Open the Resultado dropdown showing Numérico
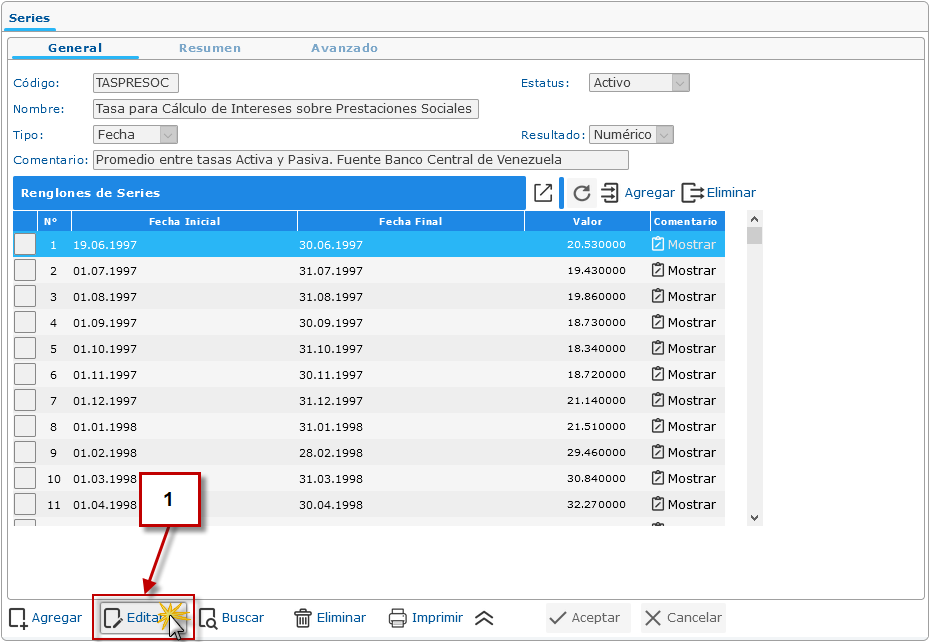Screen dimensions: 930x642 664,134
